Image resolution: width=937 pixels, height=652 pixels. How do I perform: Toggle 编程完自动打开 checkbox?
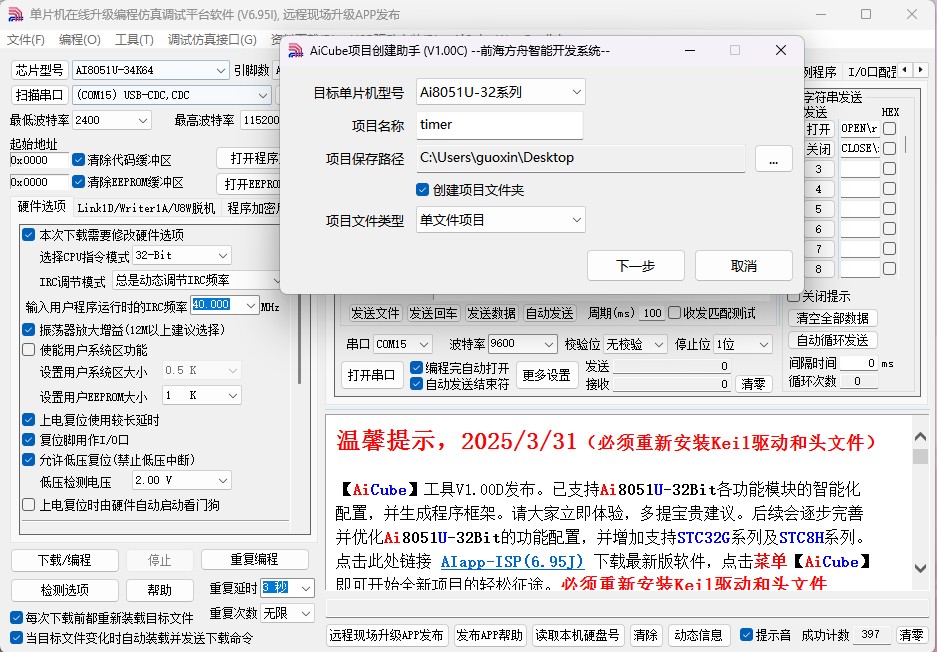[x=417, y=368]
